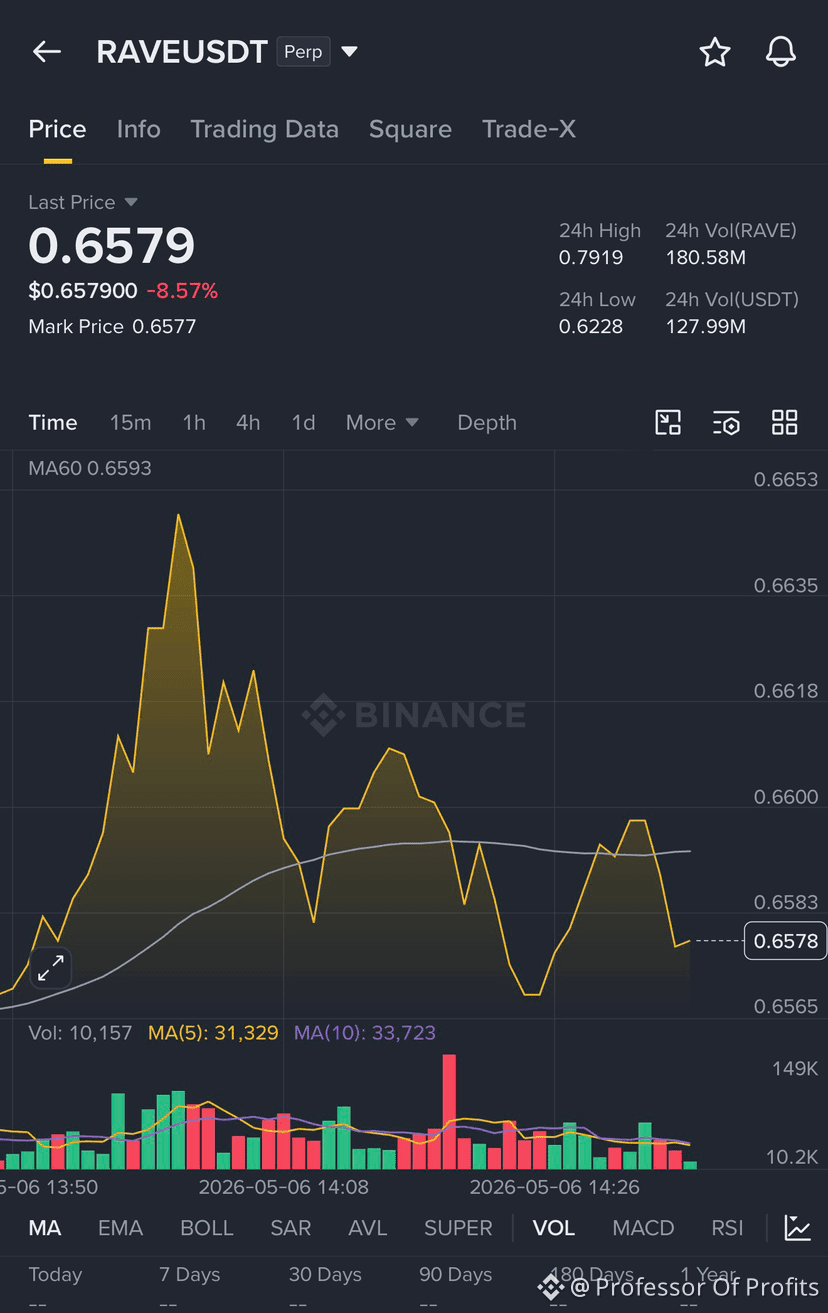828x1313 pixels.
Task: Open the four-square grid view icon
Action: pyautogui.click(x=785, y=422)
